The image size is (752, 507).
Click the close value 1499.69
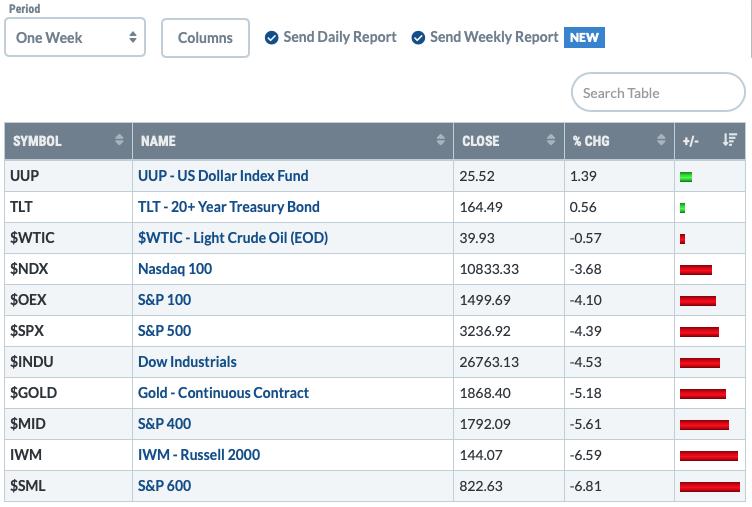[485, 300]
